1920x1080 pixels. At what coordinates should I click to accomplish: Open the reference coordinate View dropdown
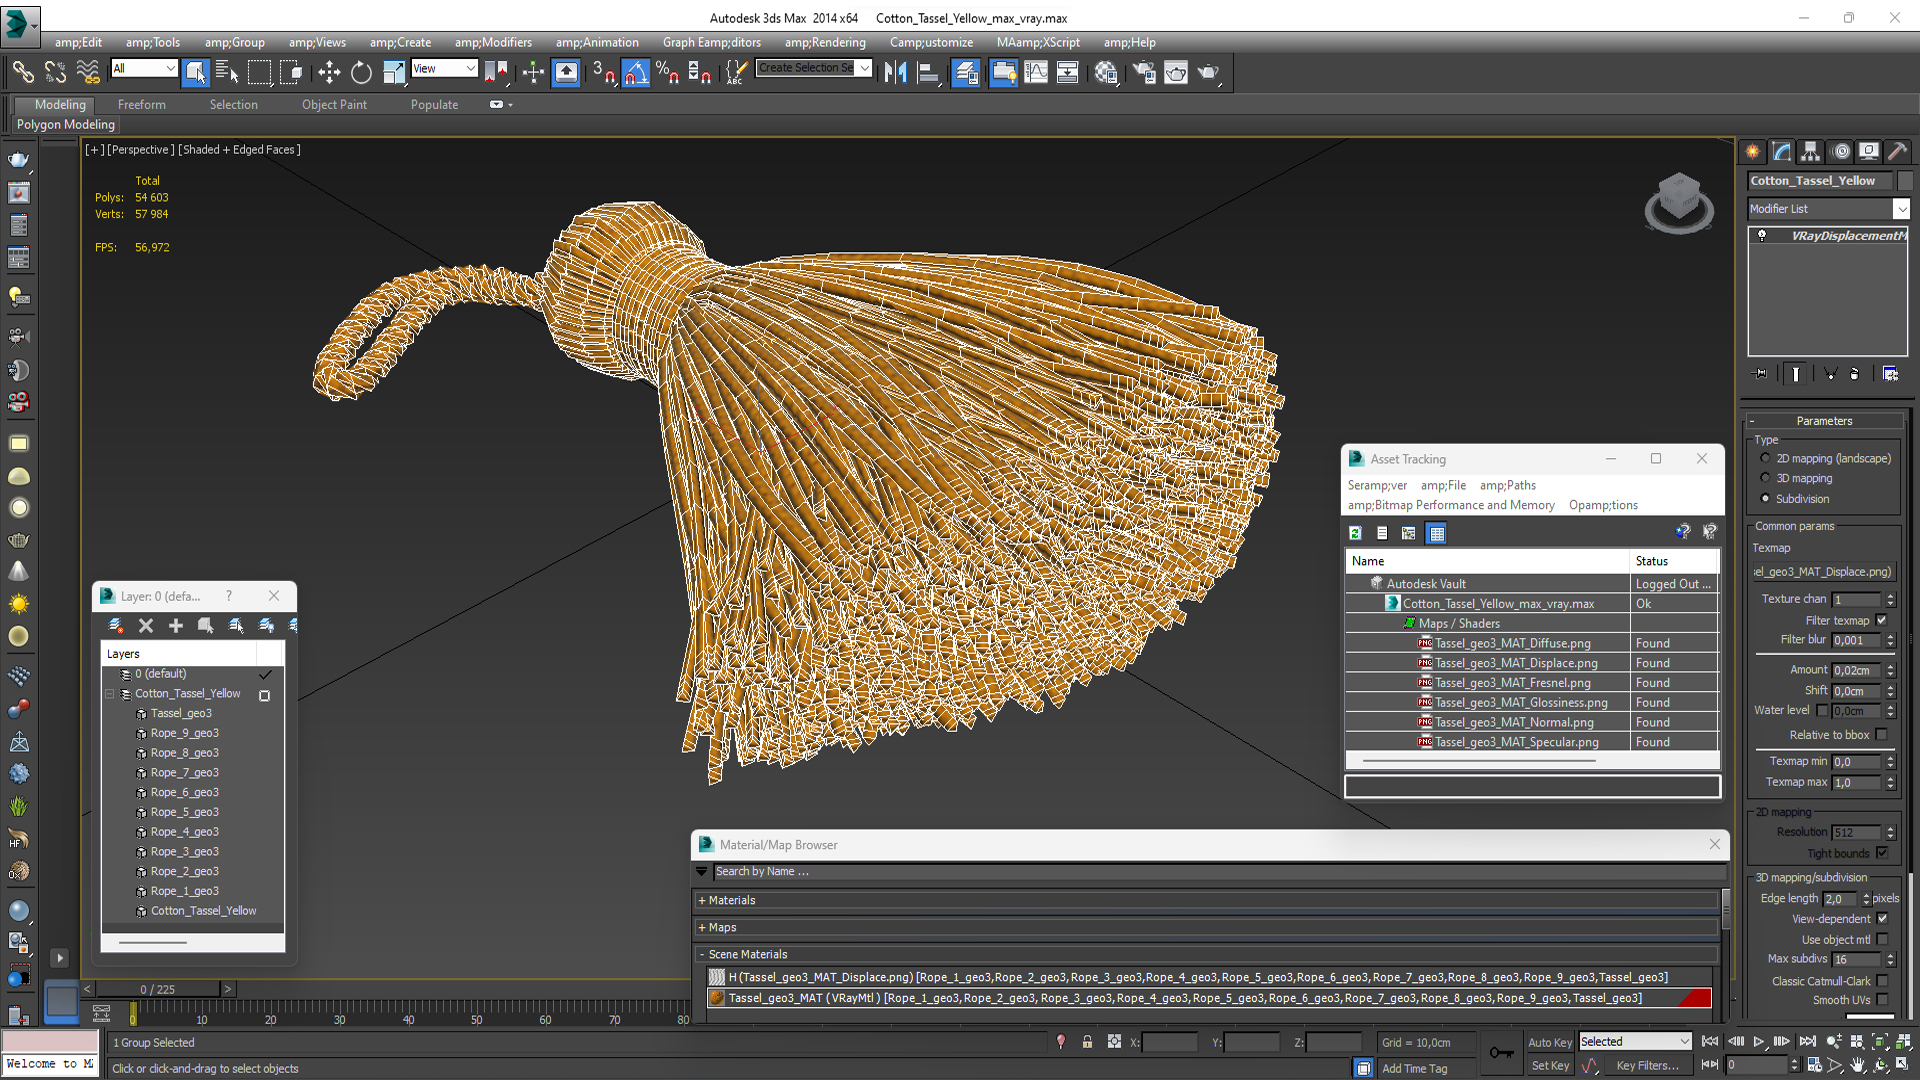coord(444,68)
